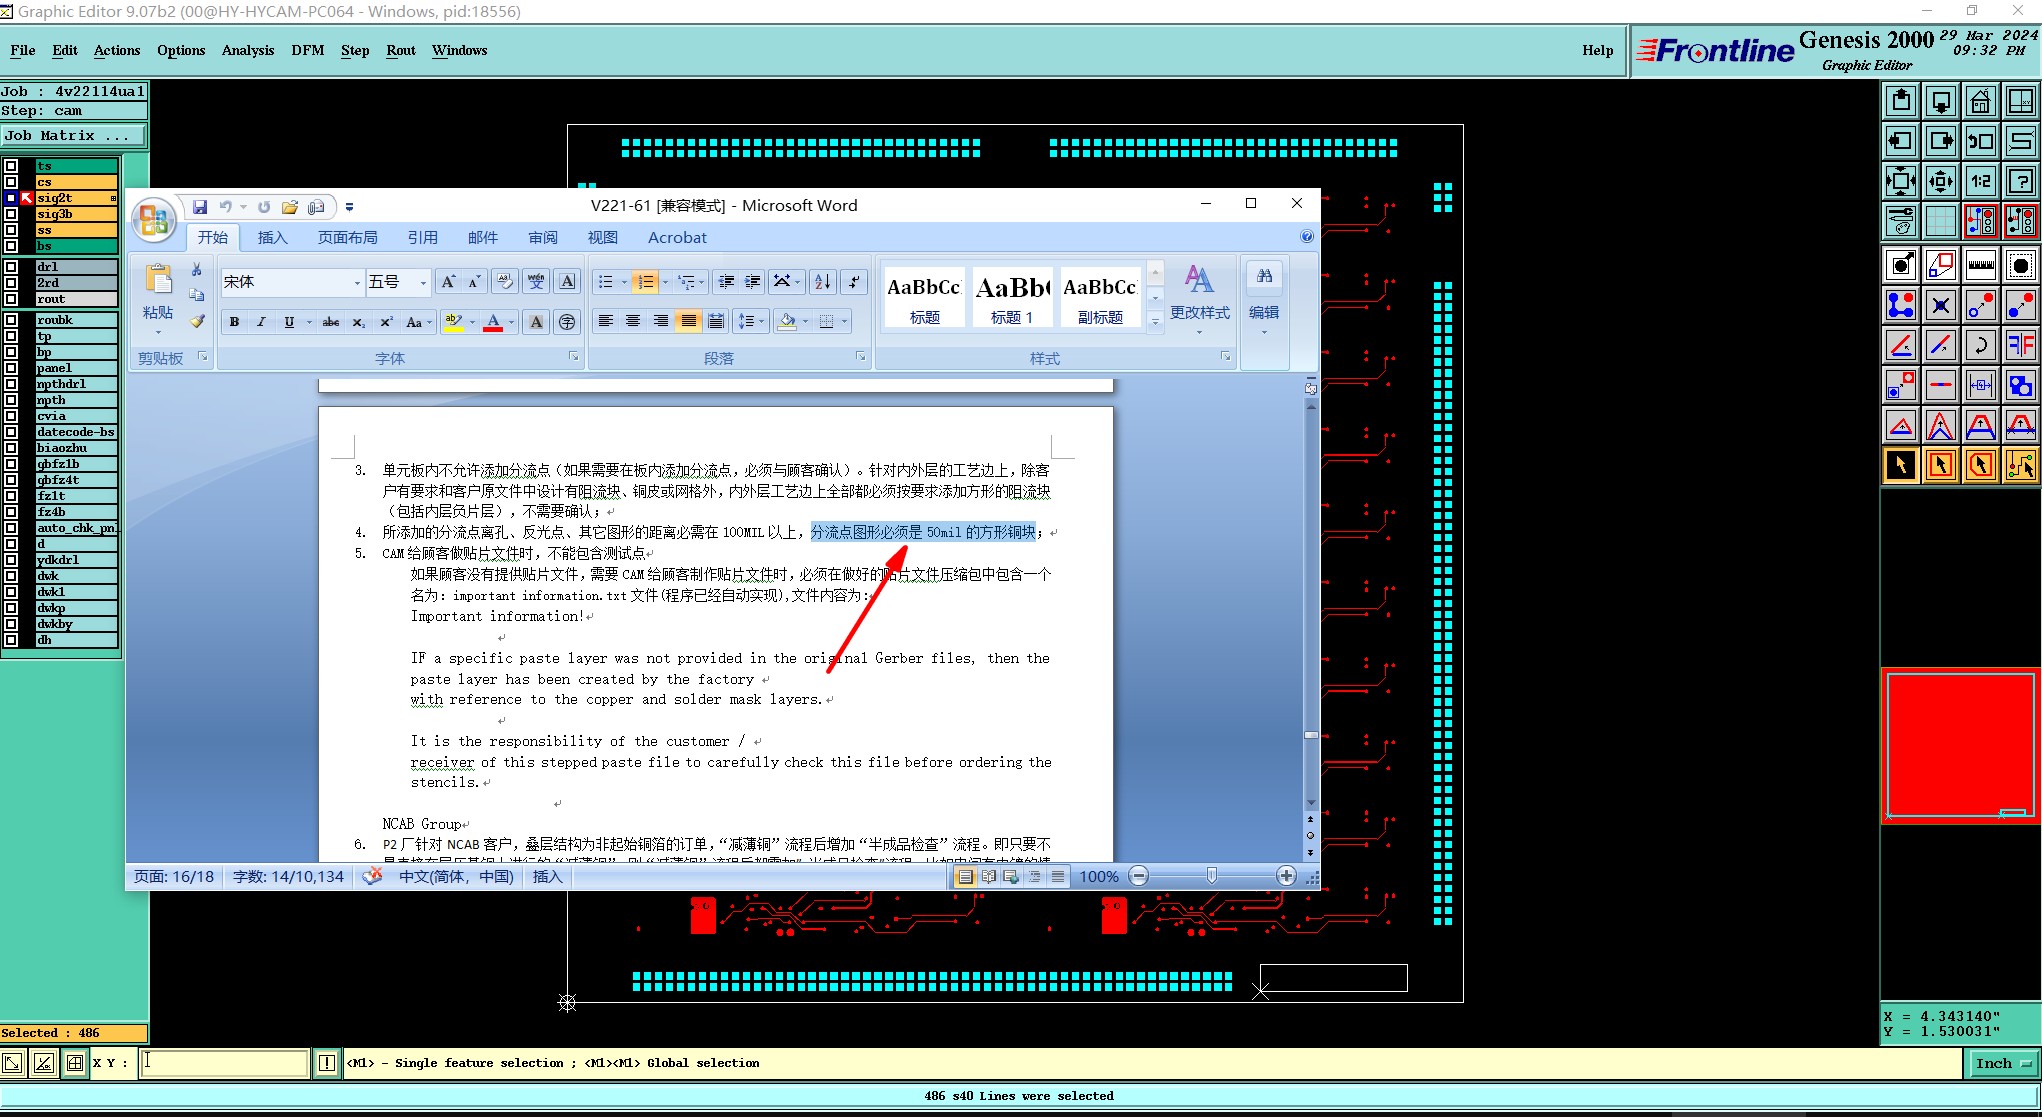2042x1117 pixels.
Task: Switch to the 页面布局 tab in Word
Action: [x=347, y=237]
